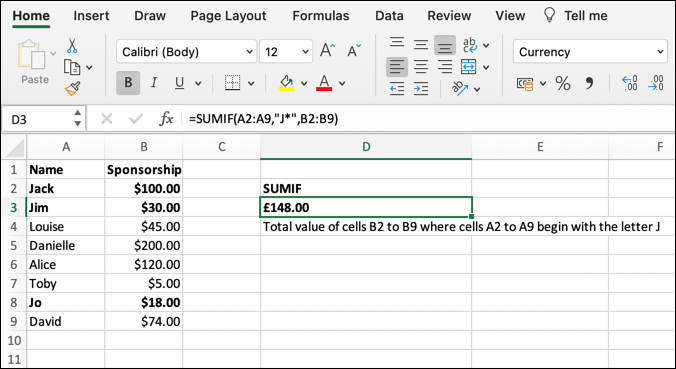Viewport: 676px width, 369px height.
Task: Click the Name Box stepper arrows
Action: click(78, 119)
